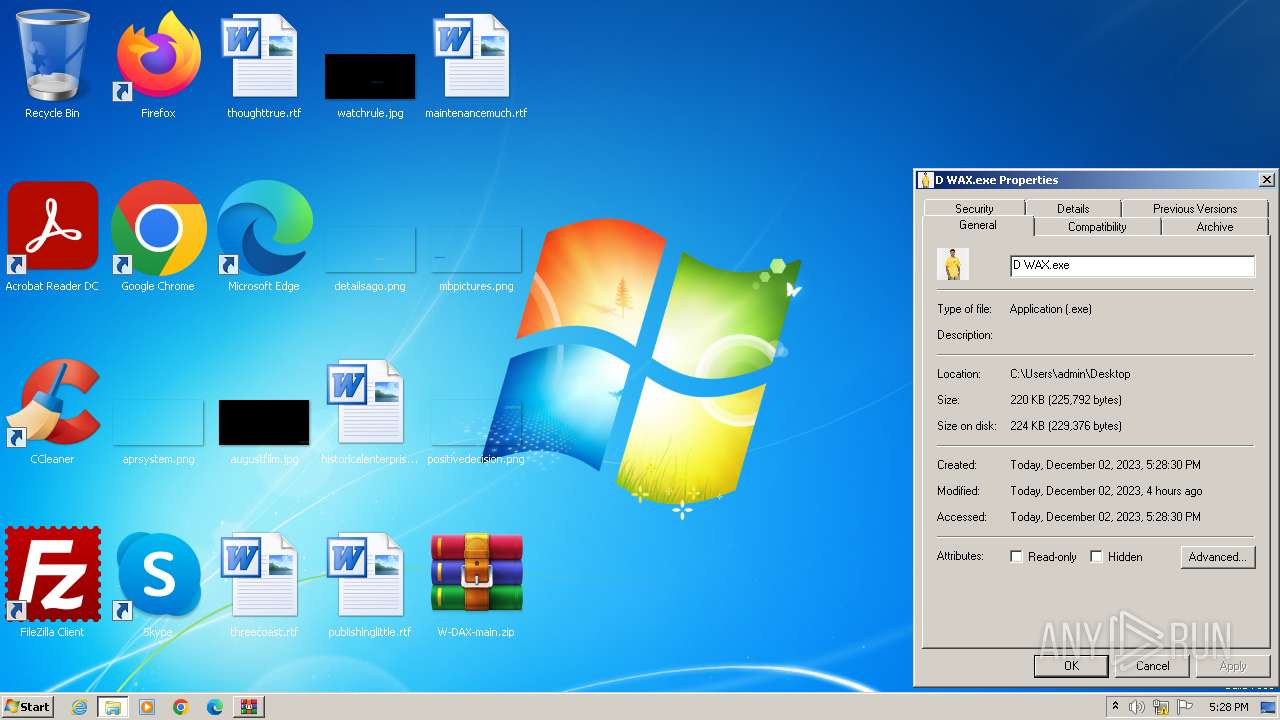Switch to the Security tab
1280x720 pixels.
pyautogui.click(x=974, y=208)
